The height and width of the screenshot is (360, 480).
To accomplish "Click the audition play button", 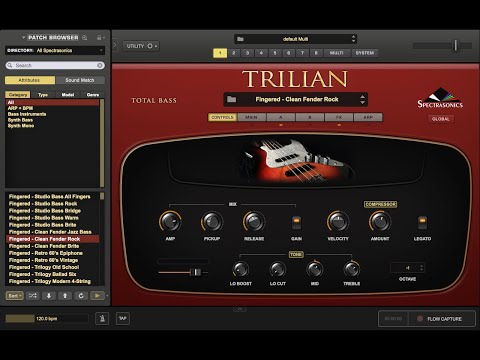I will [x=97, y=296].
